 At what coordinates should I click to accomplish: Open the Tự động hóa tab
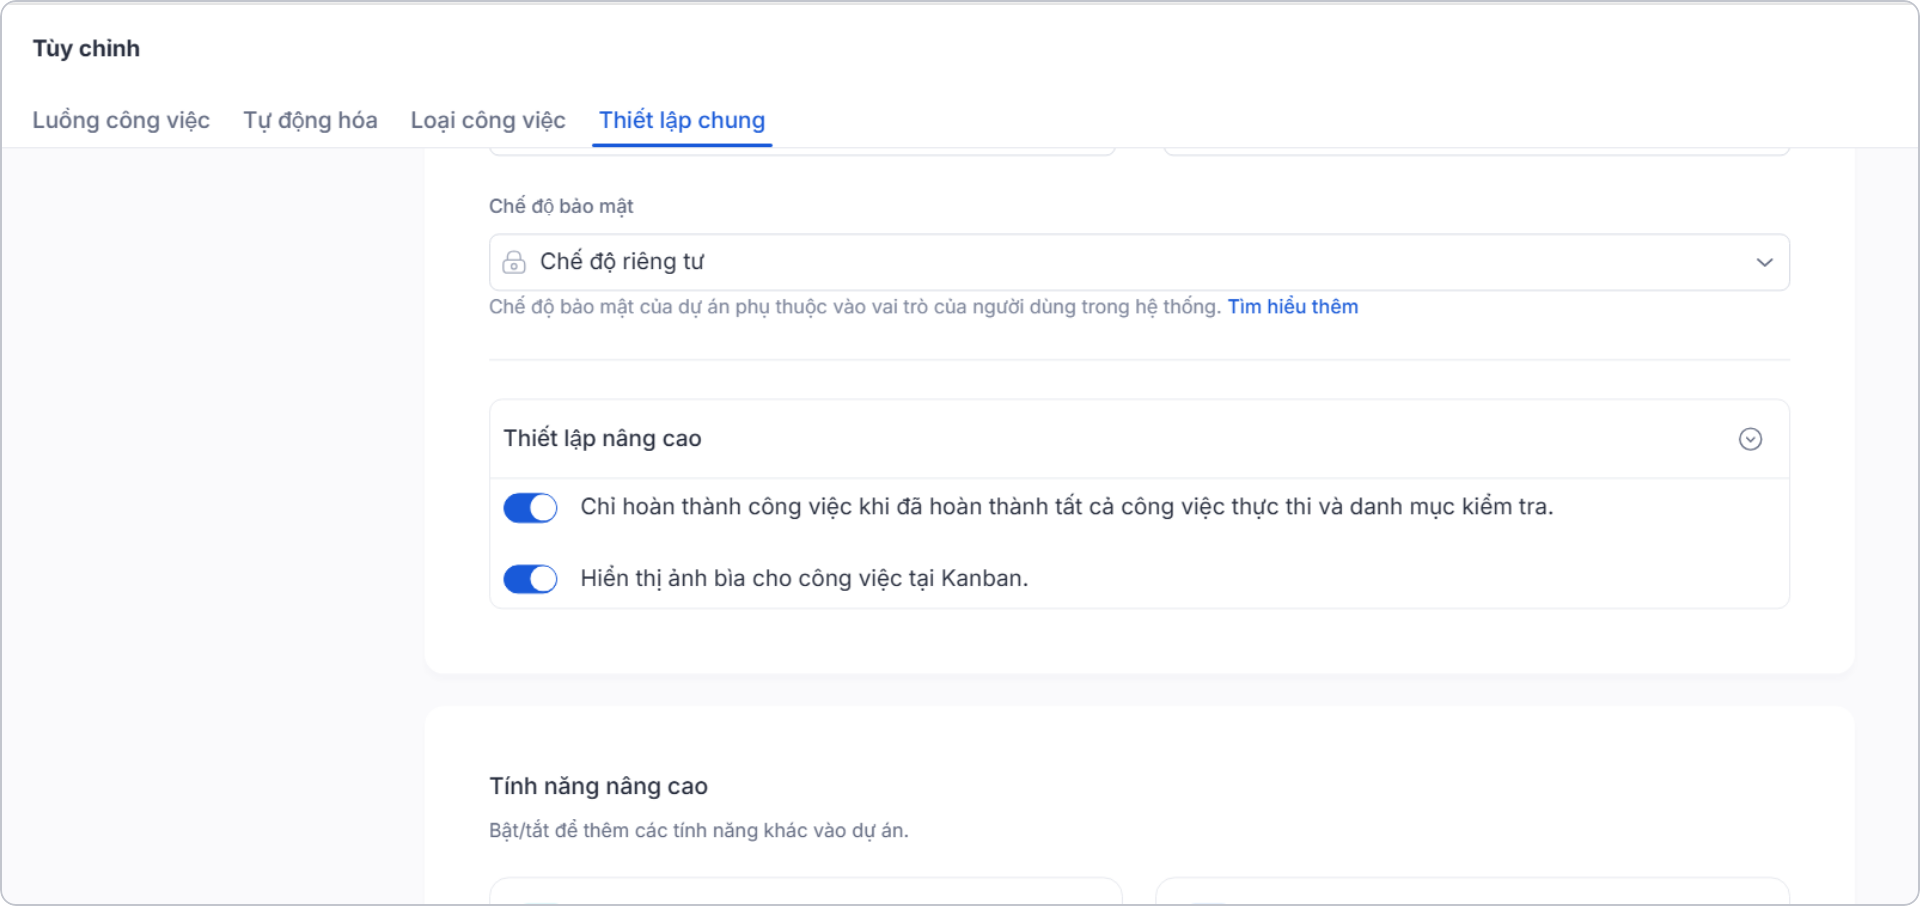[x=310, y=120]
